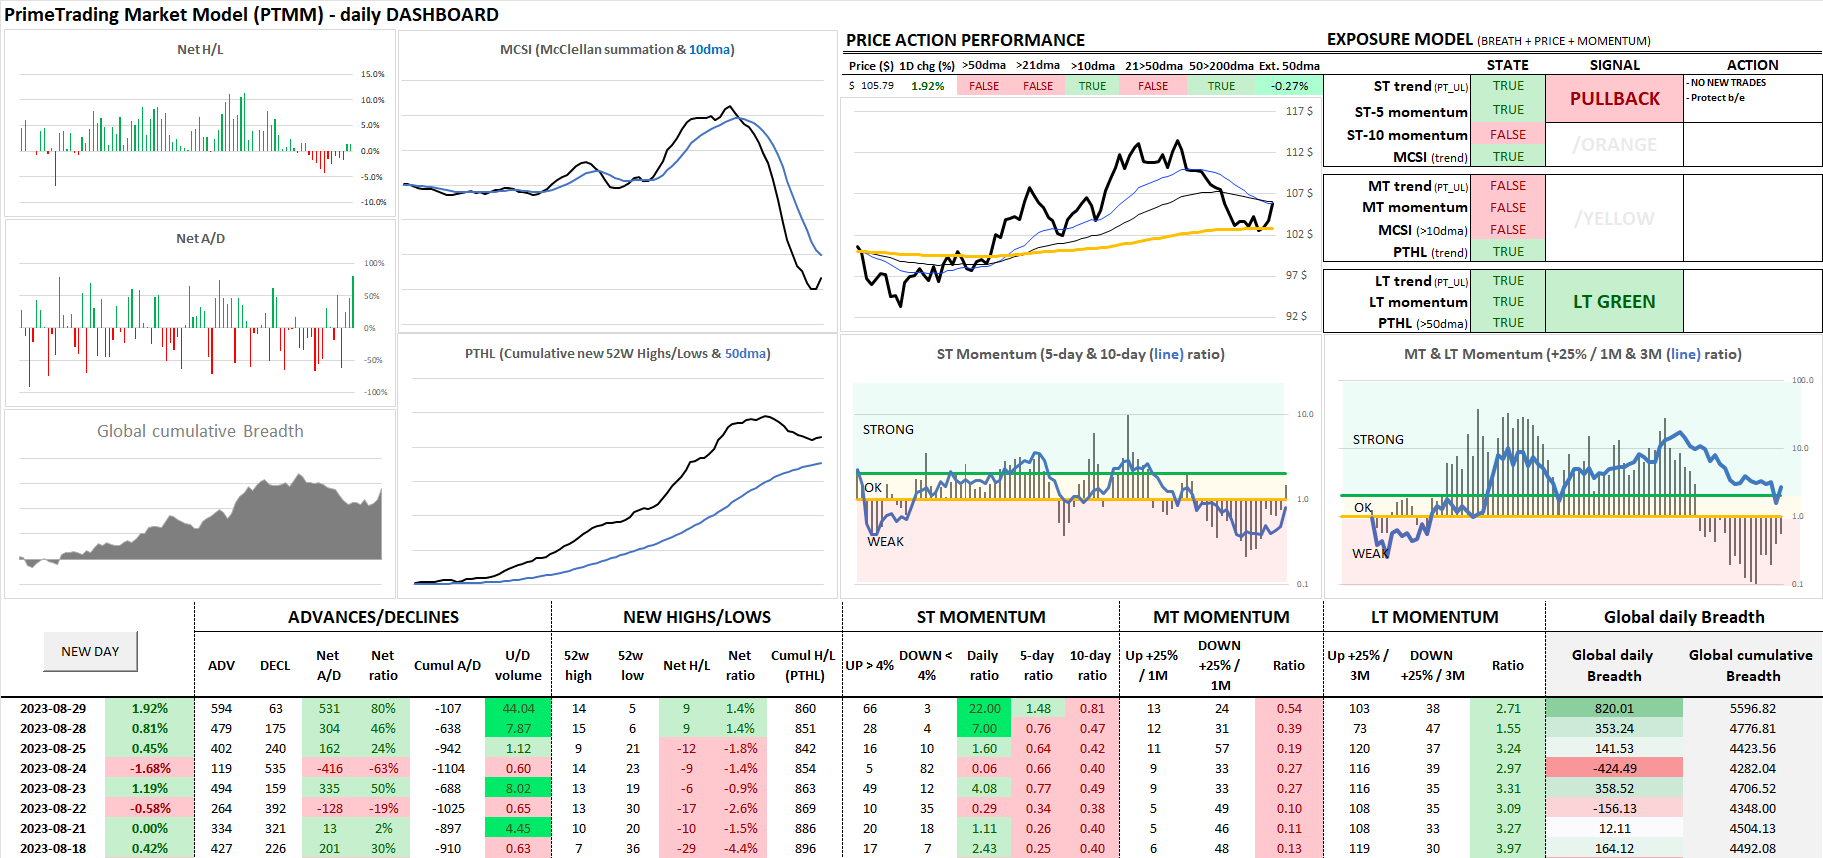The image size is (1823, 858).
Task: Click the U/D volume column header
Action: point(518,665)
